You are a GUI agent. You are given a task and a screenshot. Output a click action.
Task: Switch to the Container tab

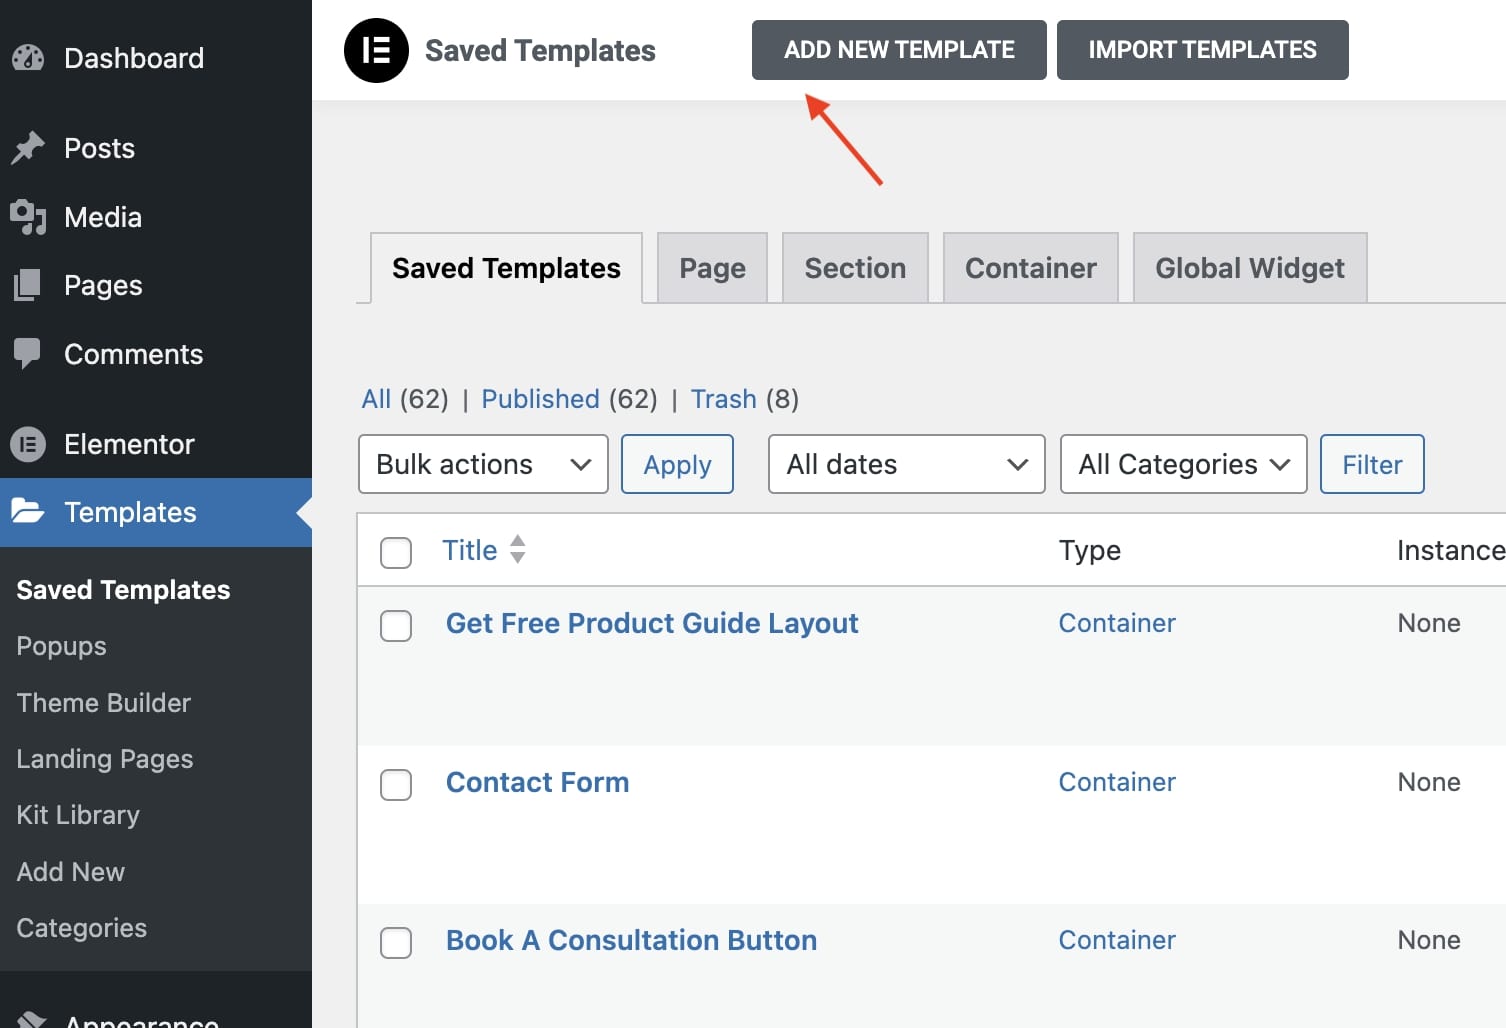pos(1030,268)
